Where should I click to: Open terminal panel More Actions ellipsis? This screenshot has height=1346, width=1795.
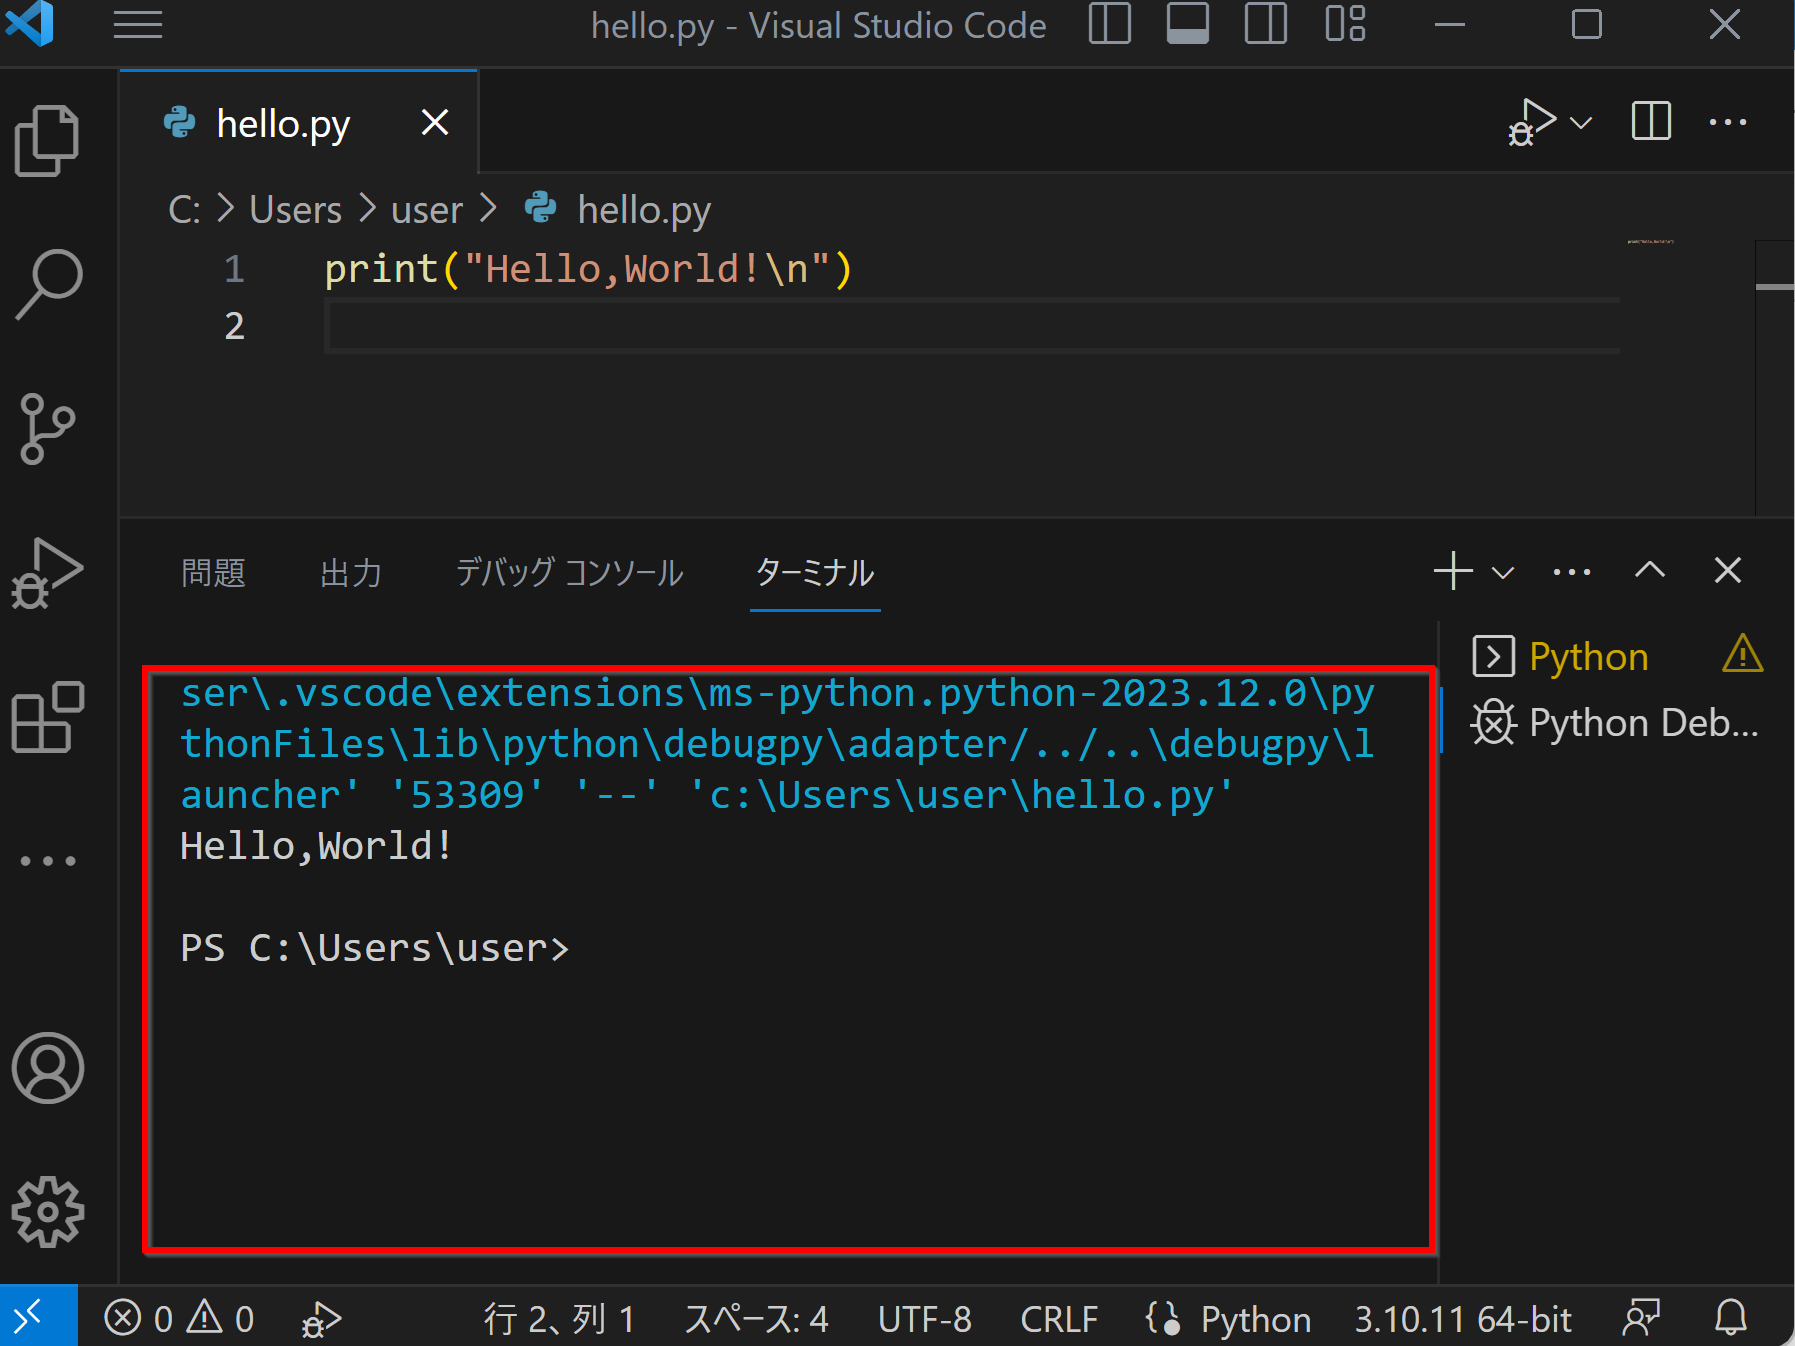tap(1572, 572)
